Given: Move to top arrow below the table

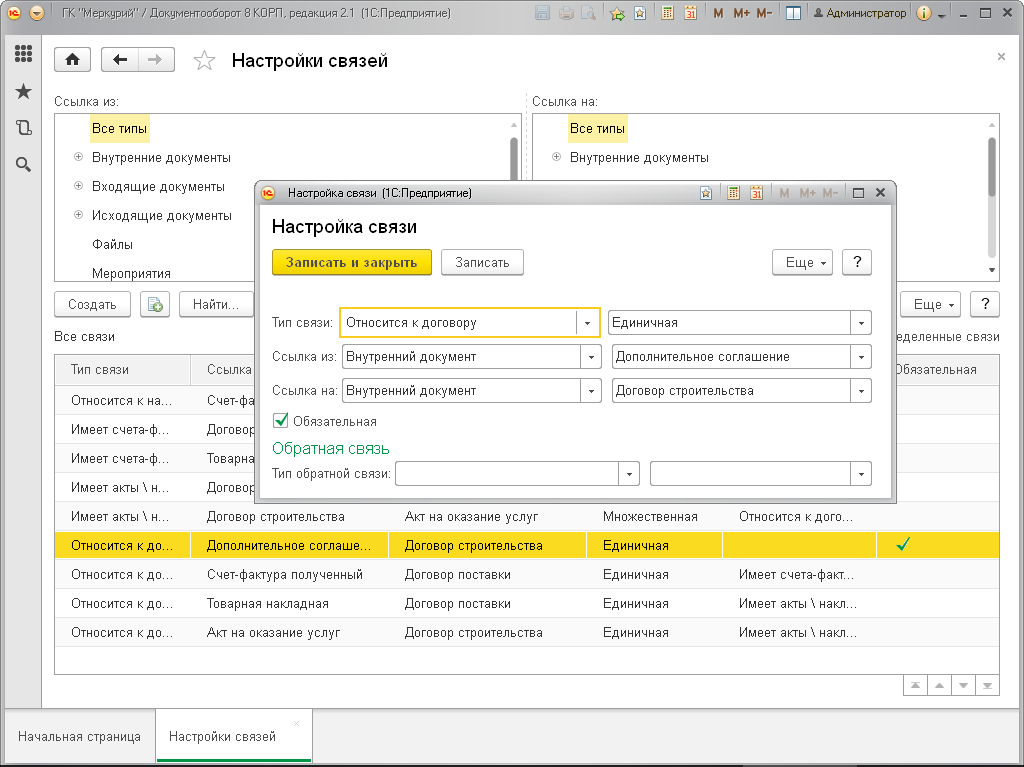Looking at the screenshot, I should 916,685.
